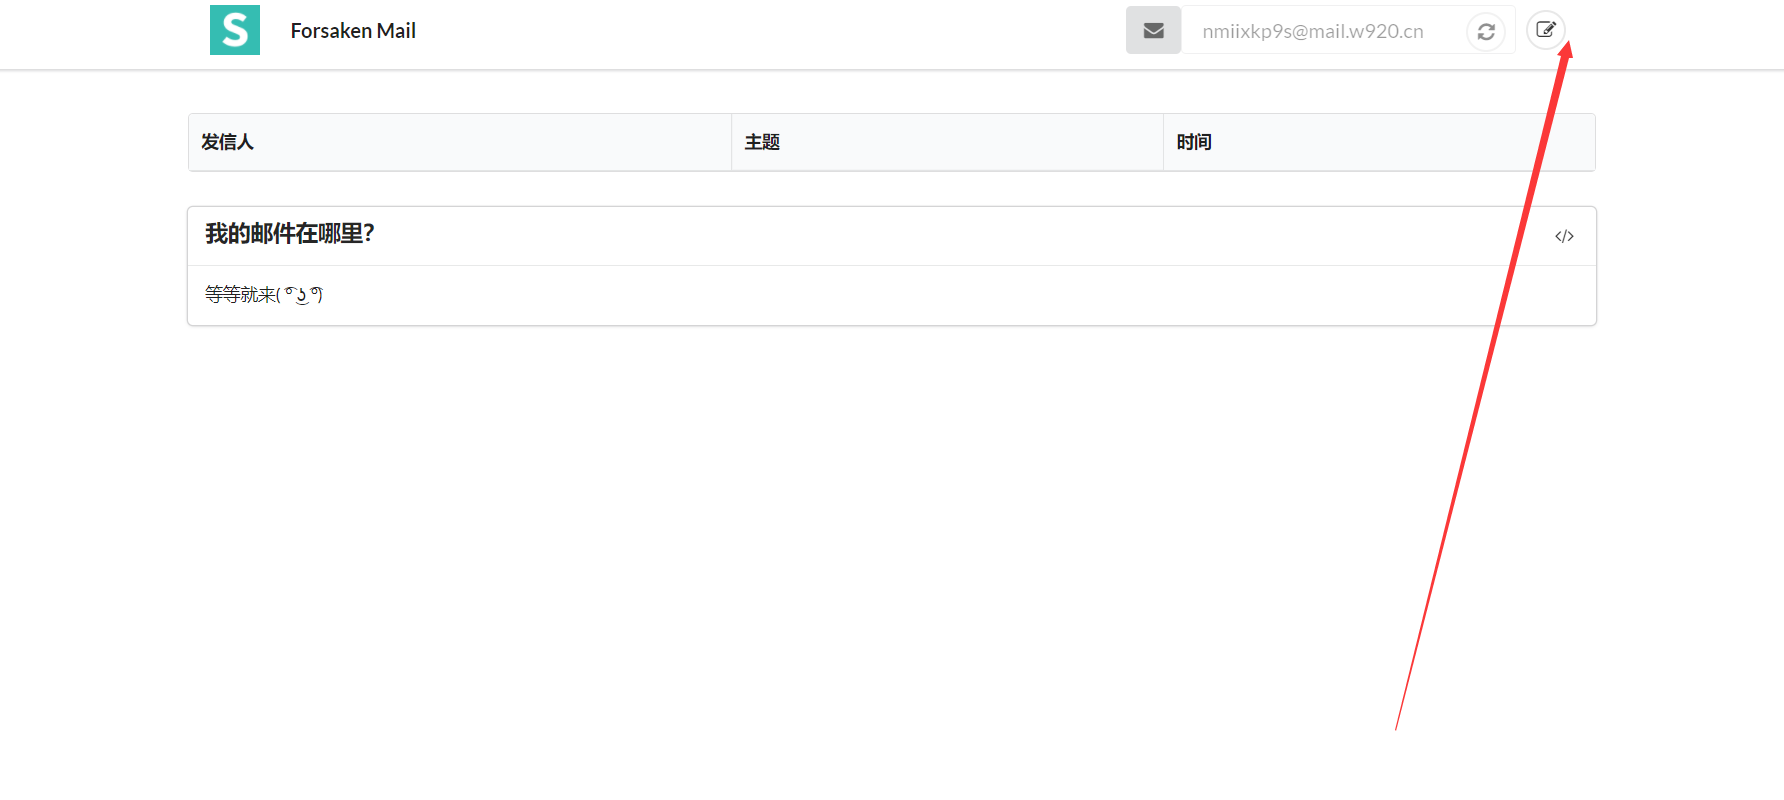Click the edit address pencil icon
Viewport: 1784px width, 800px height.
tap(1546, 30)
